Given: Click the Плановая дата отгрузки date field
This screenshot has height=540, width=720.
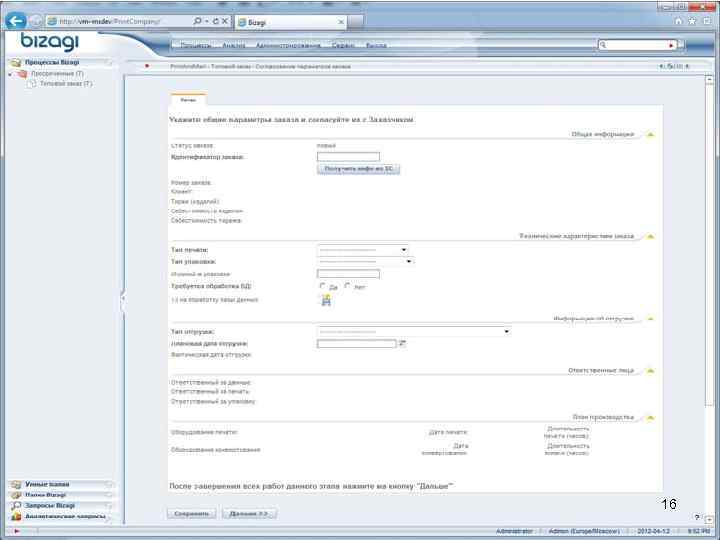Looking at the screenshot, I should click(x=356, y=343).
